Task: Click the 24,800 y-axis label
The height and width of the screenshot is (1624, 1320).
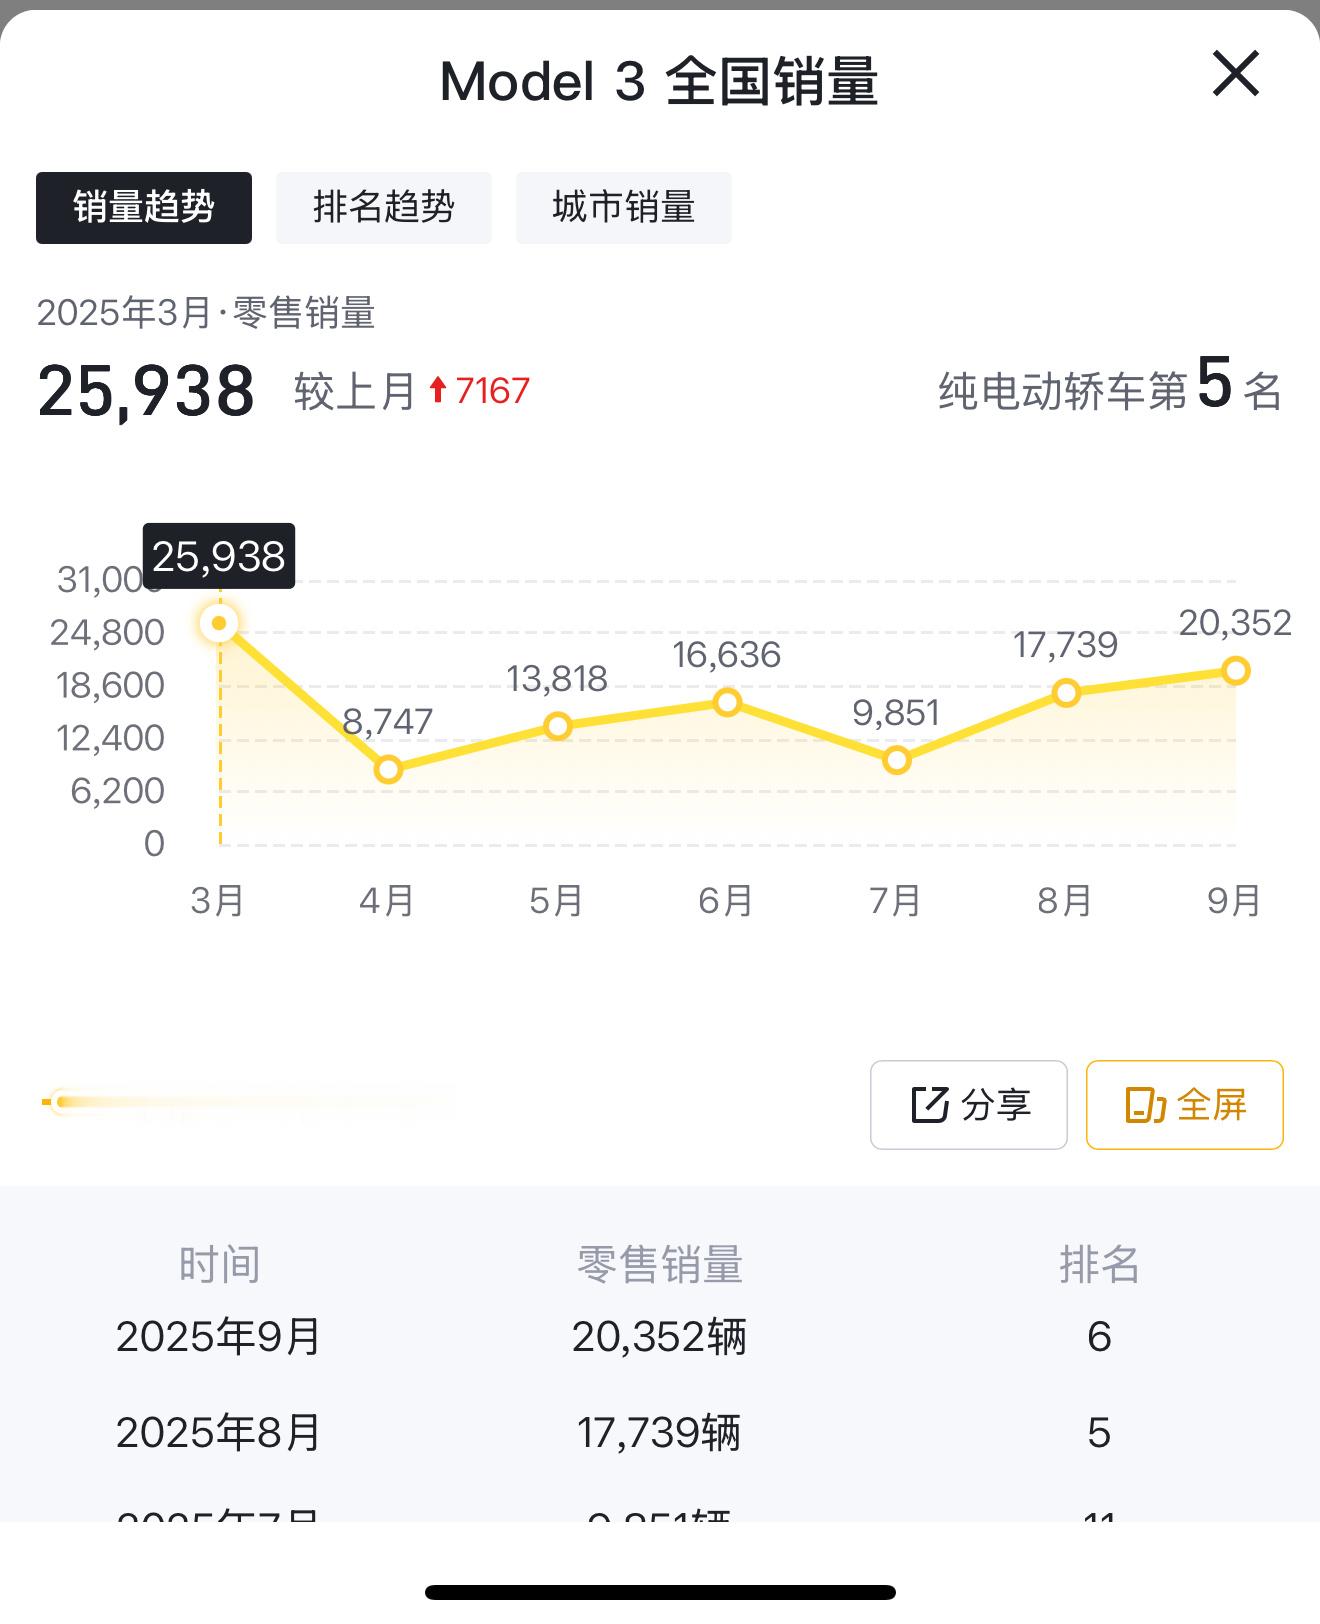Action: (x=107, y=633)
